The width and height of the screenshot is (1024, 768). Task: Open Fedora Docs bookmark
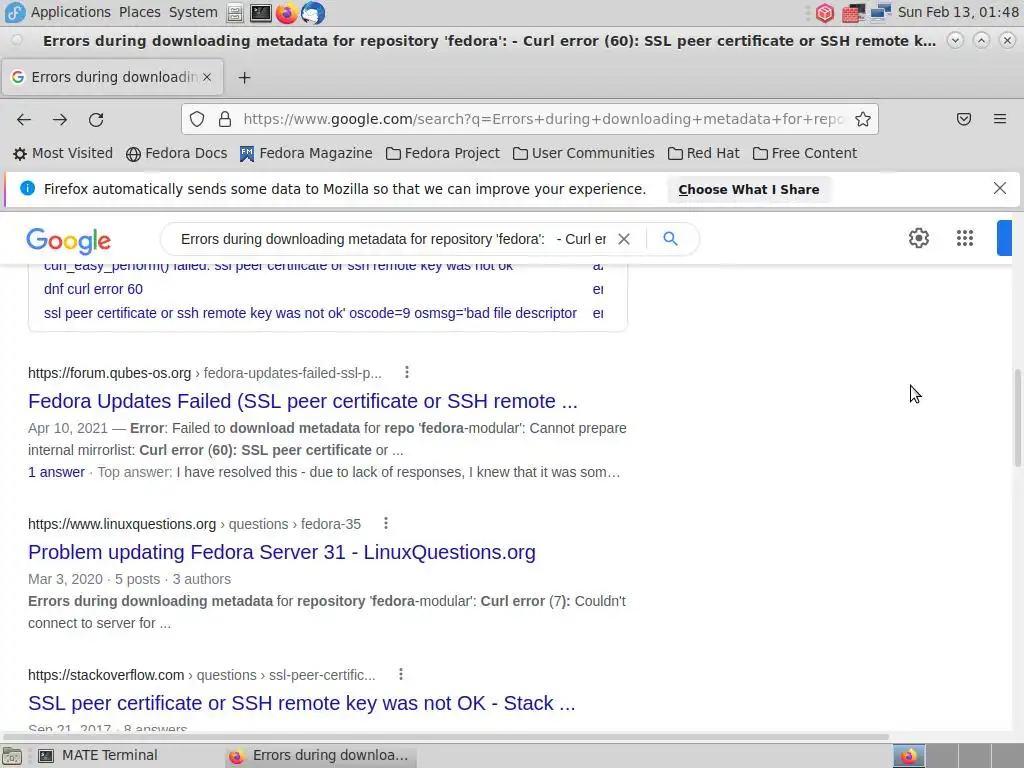(176, 153)
